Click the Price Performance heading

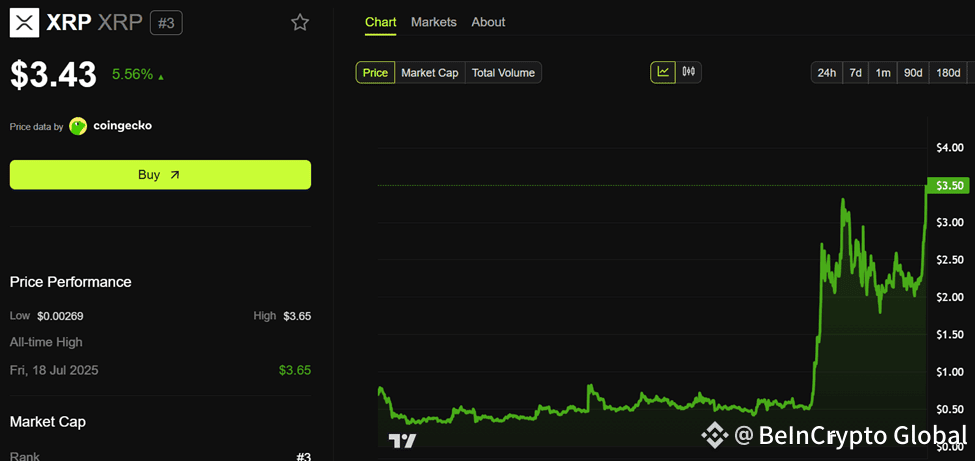pyautogui.click(x=71, y=282)
